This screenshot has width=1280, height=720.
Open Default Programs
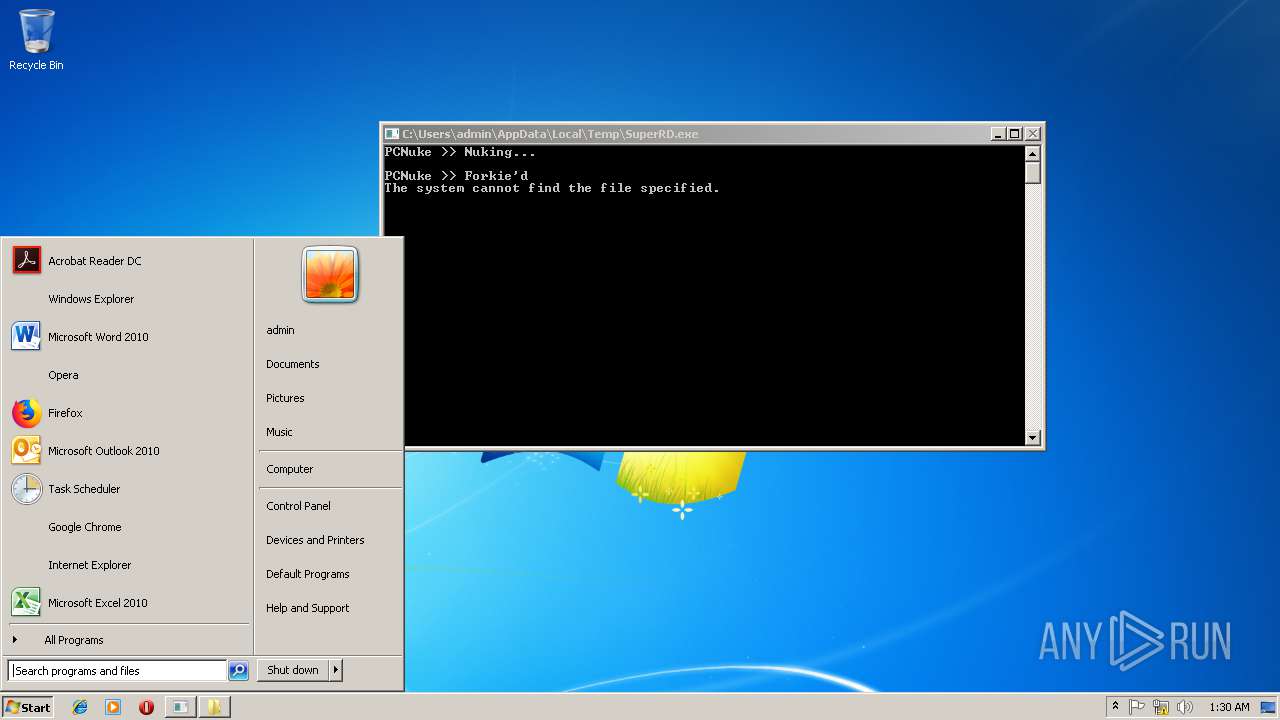pyautogui.click(x=330, y=574)
